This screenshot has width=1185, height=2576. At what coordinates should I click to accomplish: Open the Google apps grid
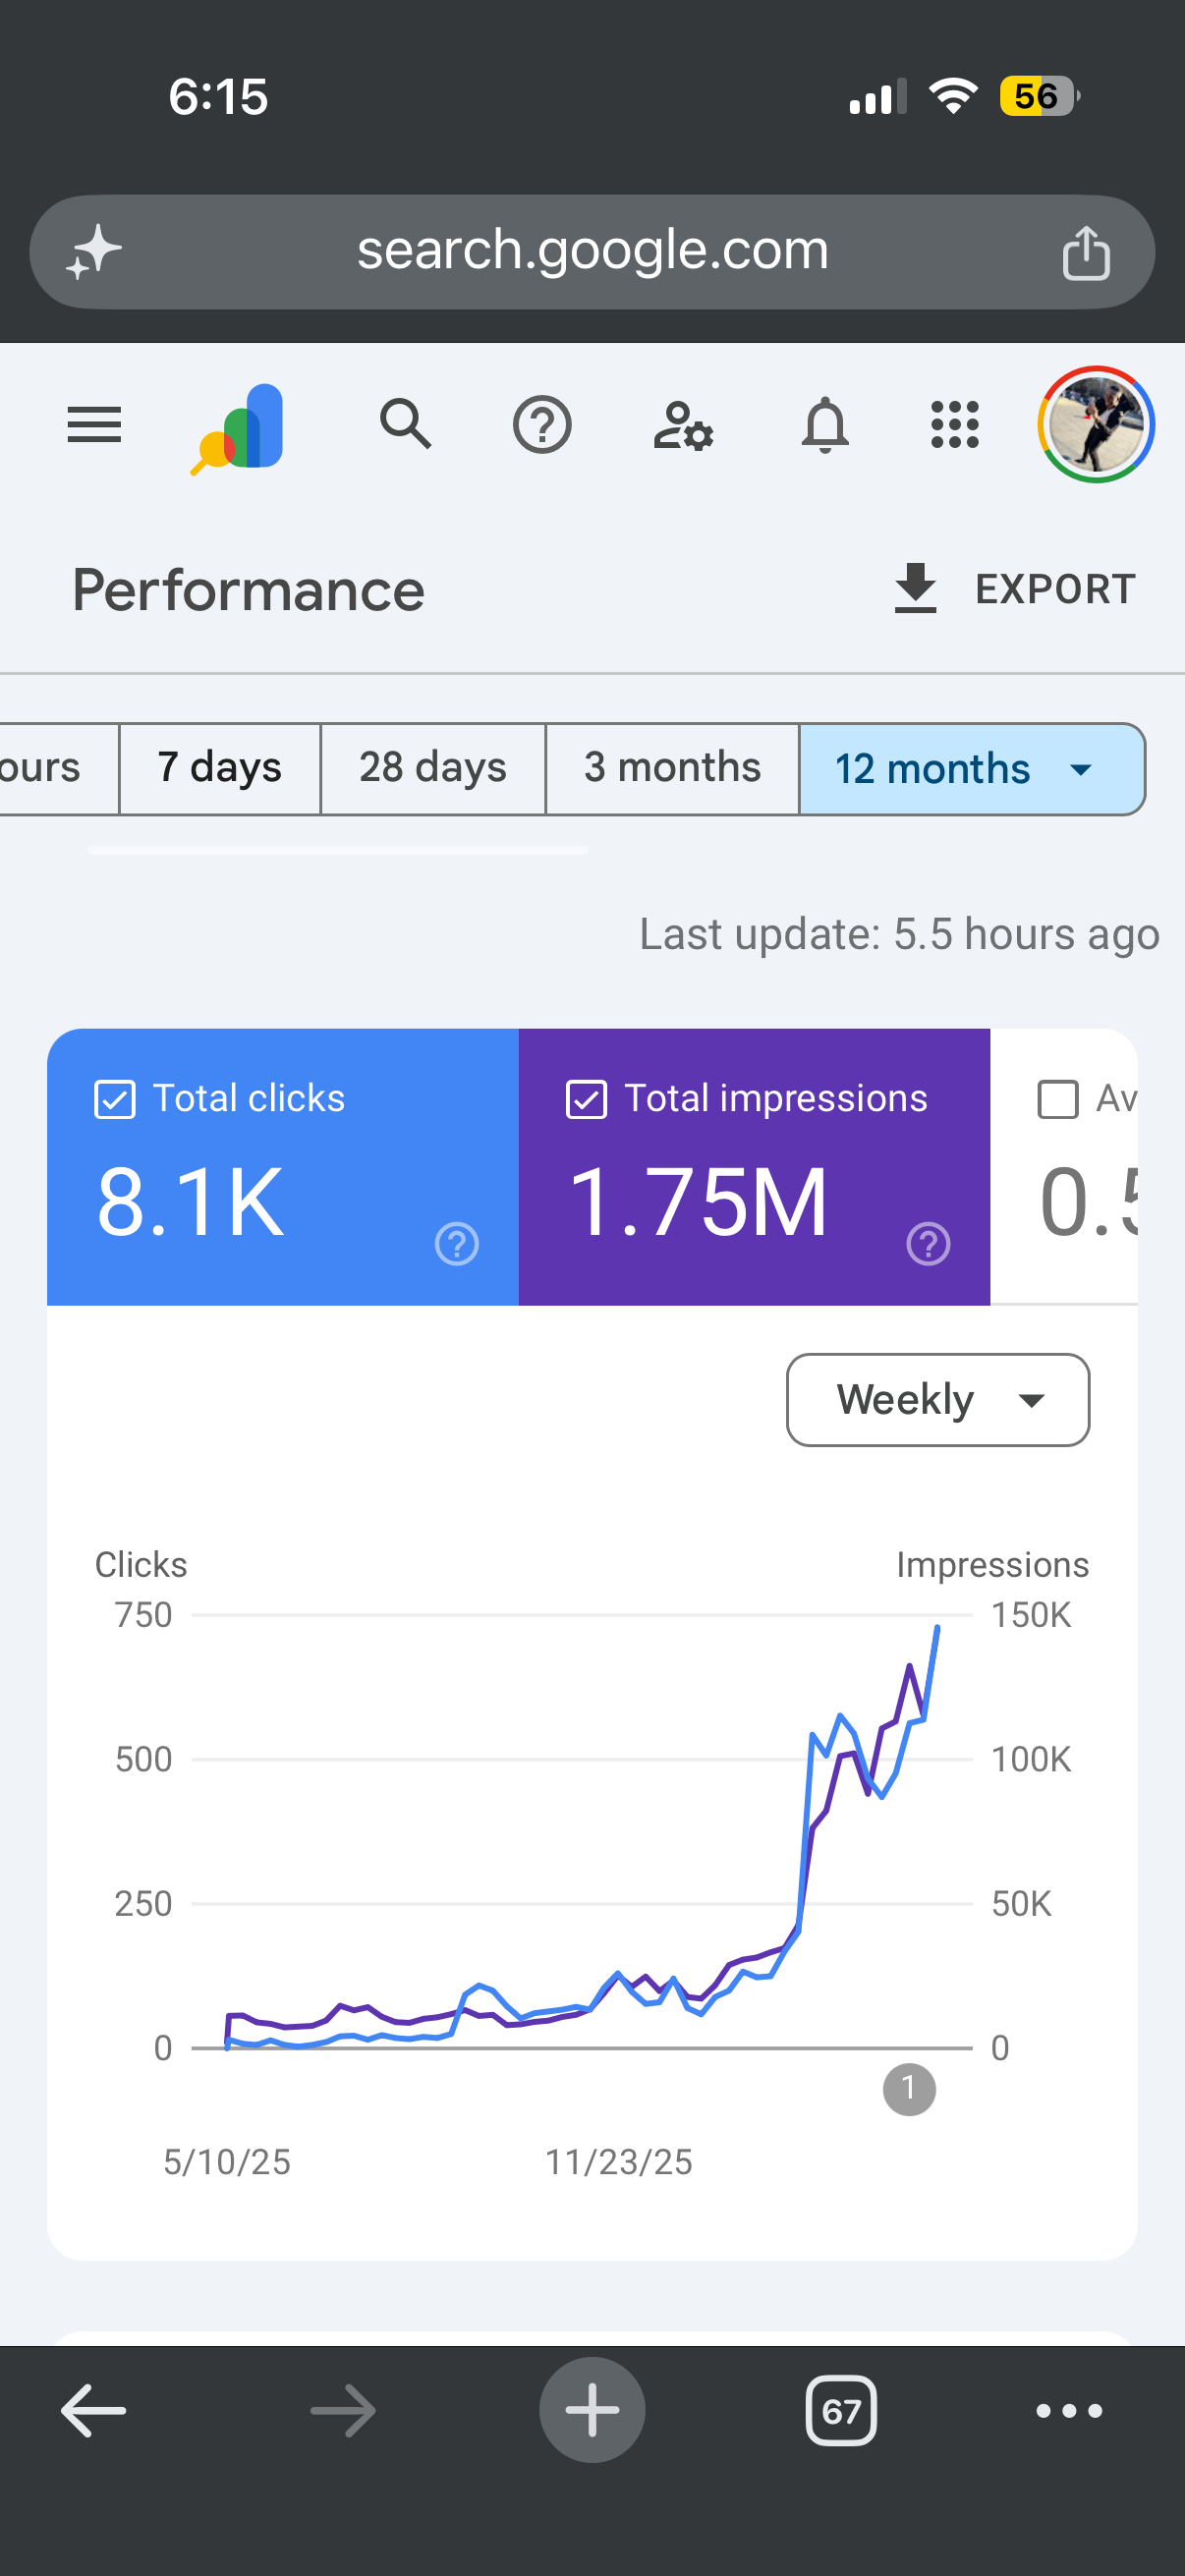(x=955, y=425)
